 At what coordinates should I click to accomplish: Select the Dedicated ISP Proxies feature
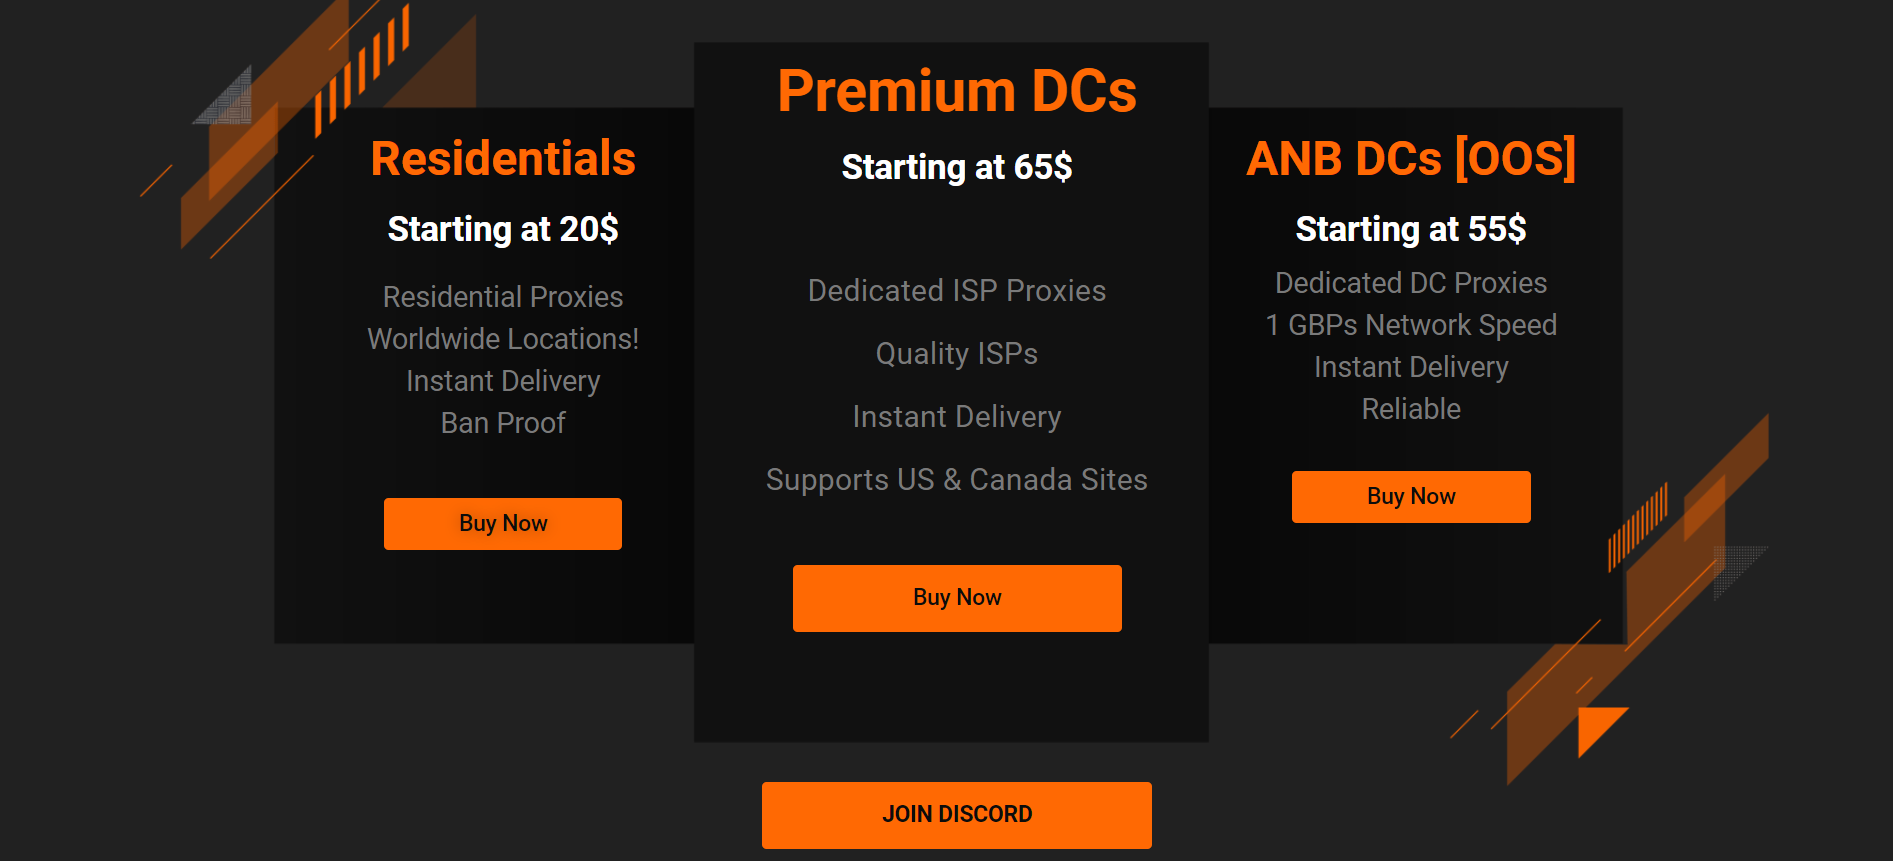click(956, 291)
